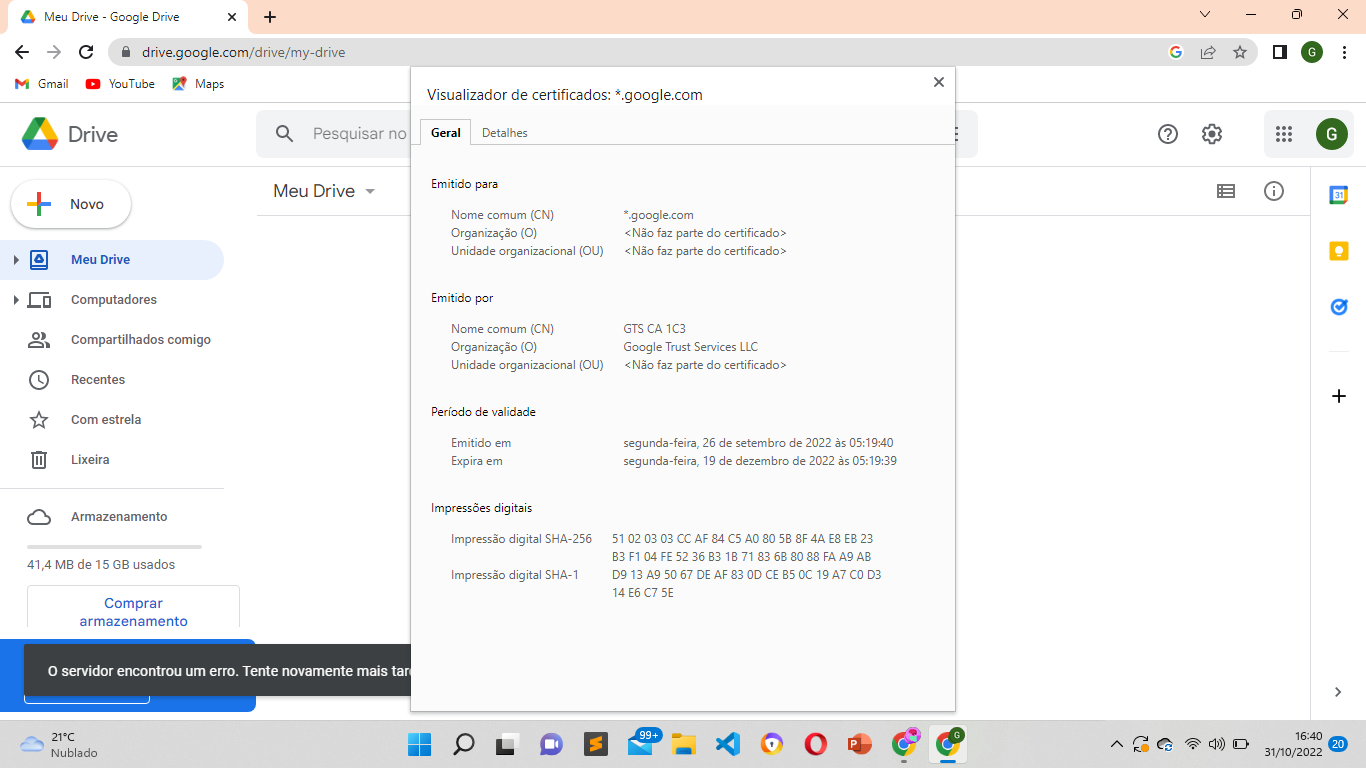
Task: Open the Lixeira trash
Action: tap(90, 460)
